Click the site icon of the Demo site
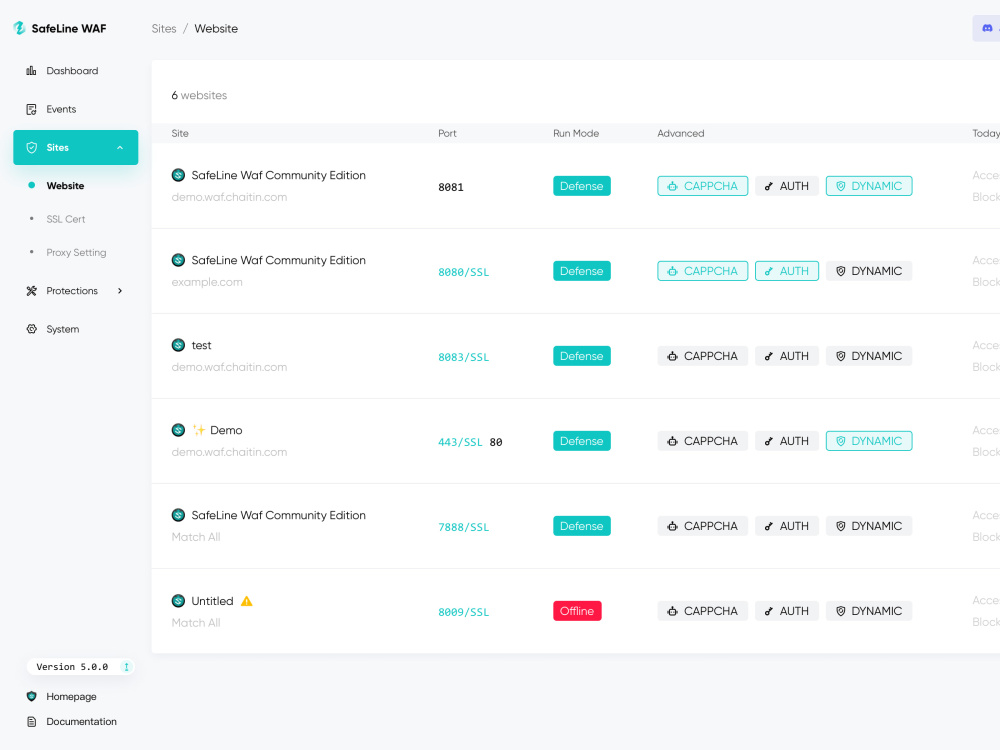Viewport: 1000px width, 750px height. (179, 430)
